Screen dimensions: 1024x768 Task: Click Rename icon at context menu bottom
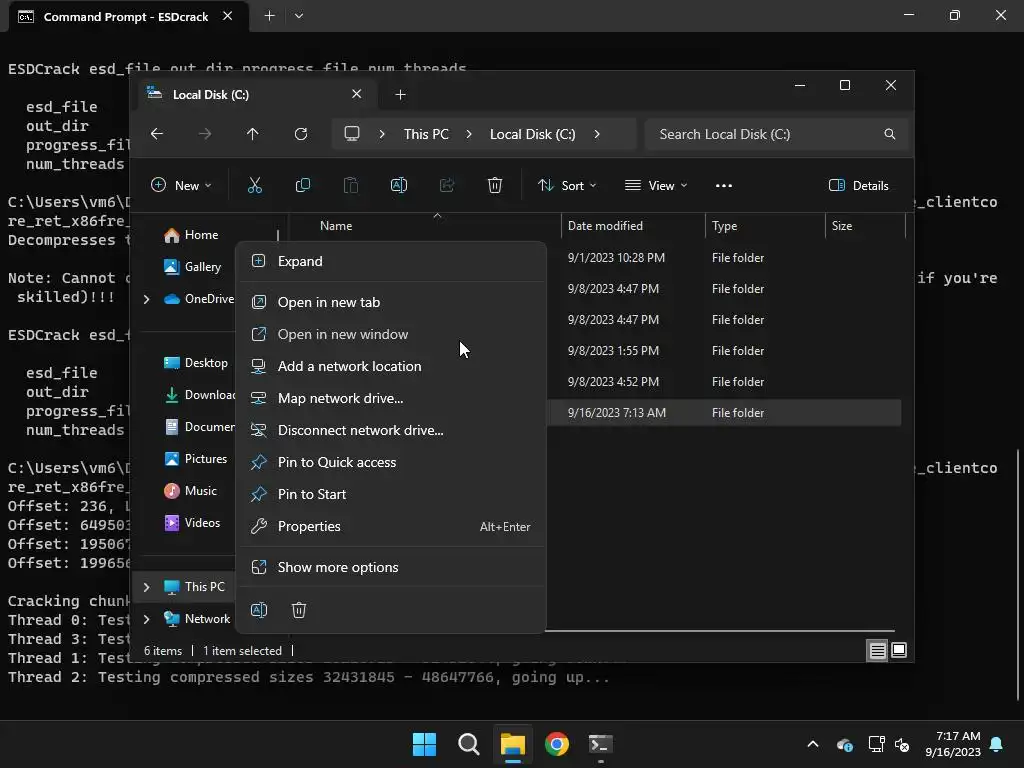(259, 610)
